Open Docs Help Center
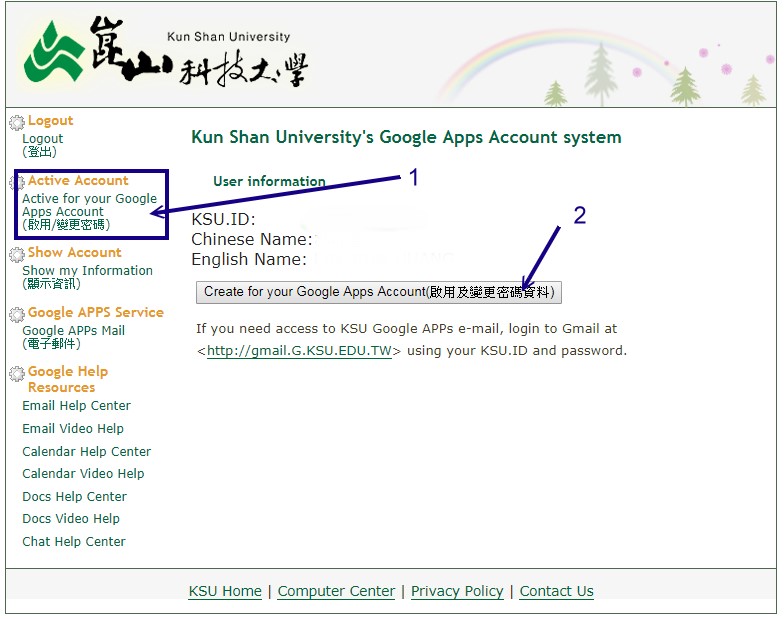 (x=74, y=496)
